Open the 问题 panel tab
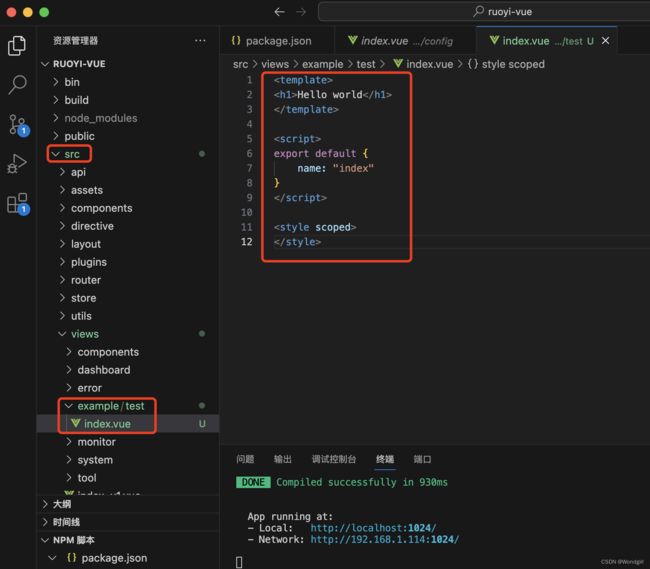 [x=245, y=459]
